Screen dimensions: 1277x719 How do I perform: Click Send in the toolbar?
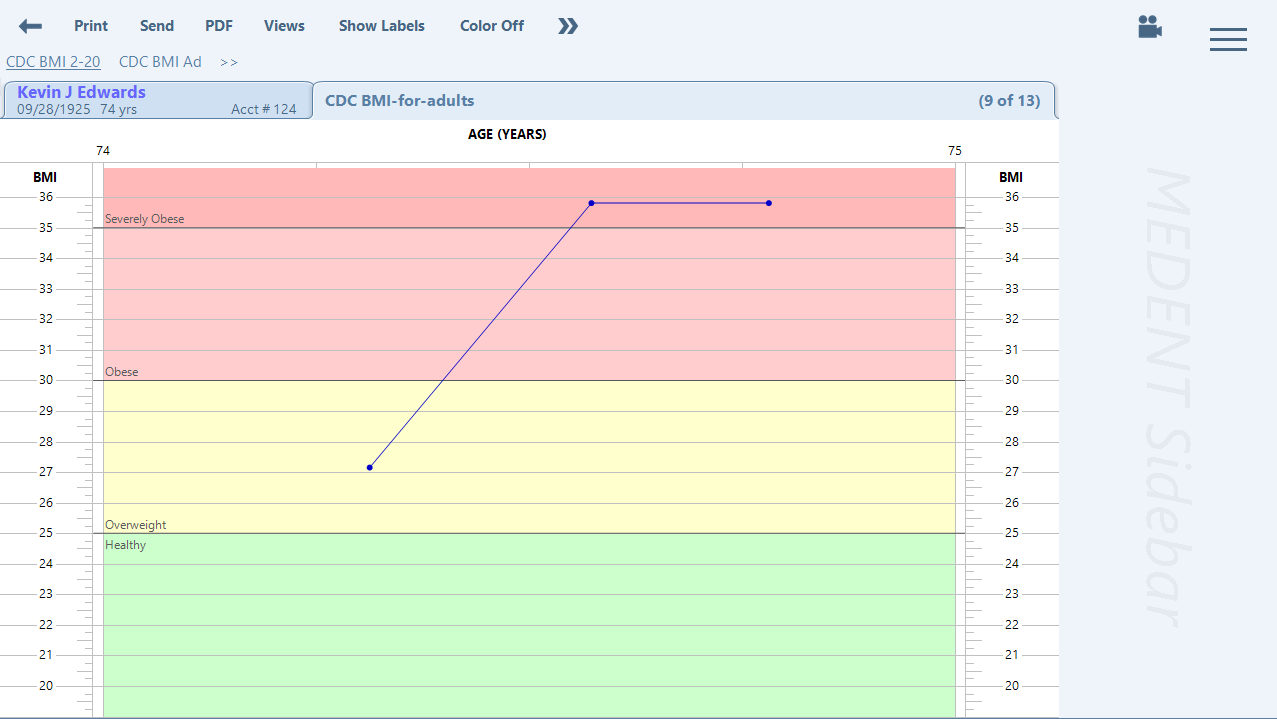click(157, 26)
